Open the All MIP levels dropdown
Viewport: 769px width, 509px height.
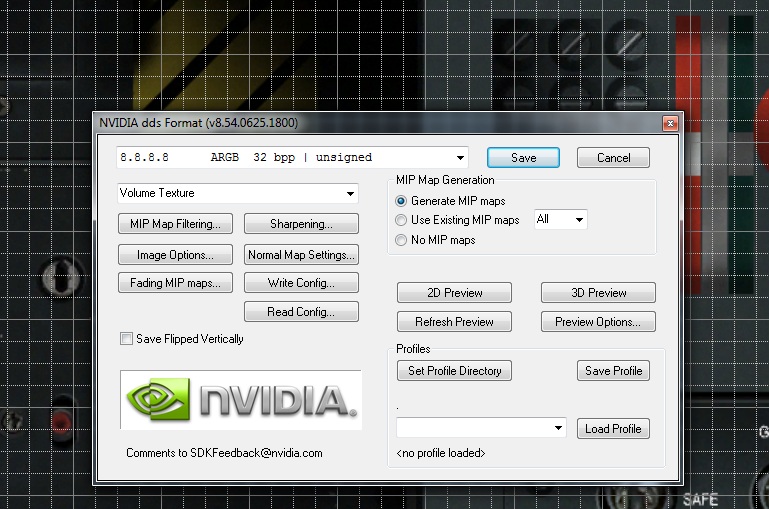pos(561,219)
